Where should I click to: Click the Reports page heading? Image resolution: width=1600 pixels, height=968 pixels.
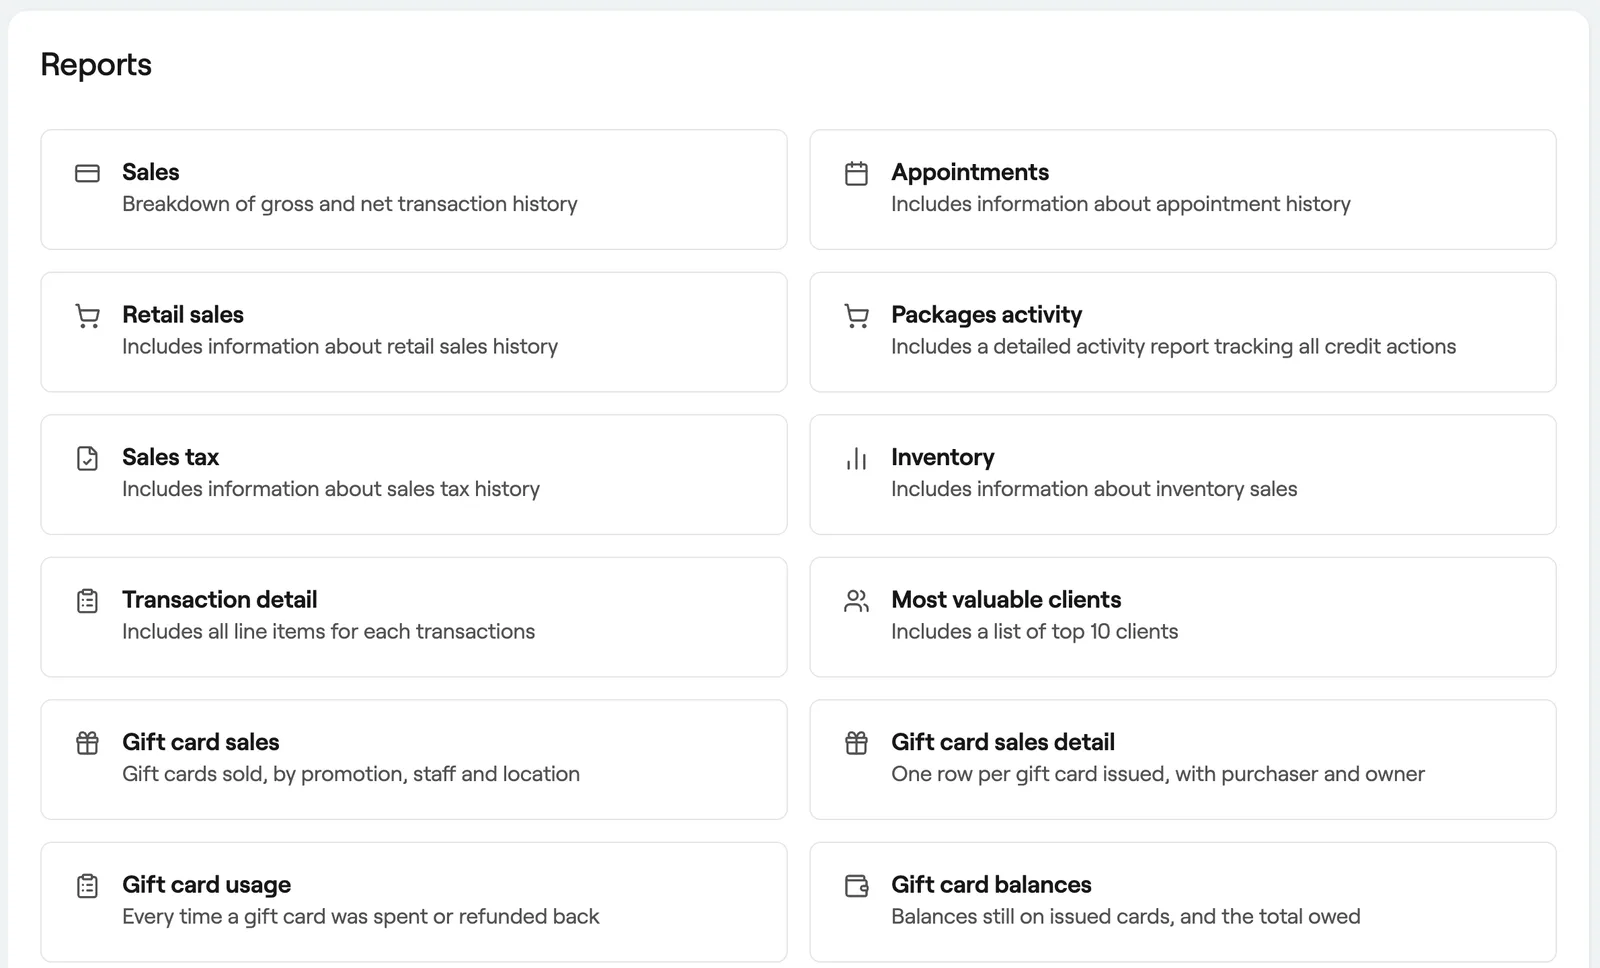(x=96, y=65)
